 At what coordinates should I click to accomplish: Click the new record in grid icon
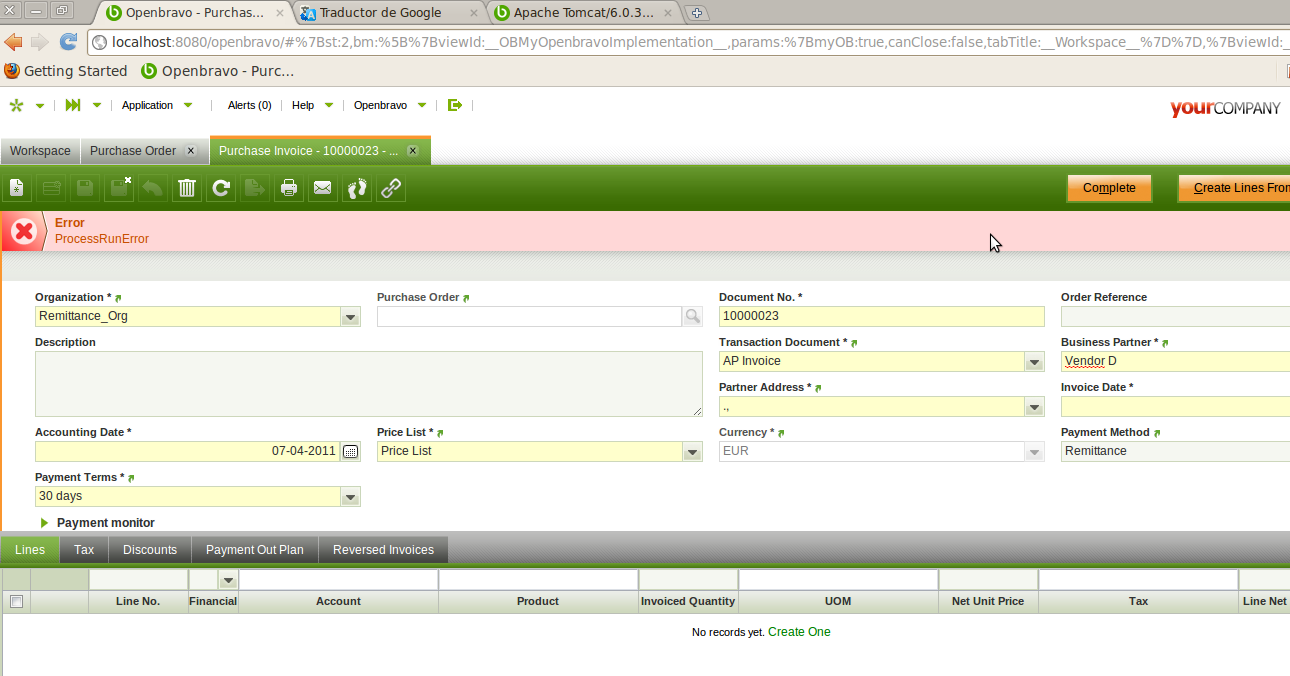[x=51, y=188]
